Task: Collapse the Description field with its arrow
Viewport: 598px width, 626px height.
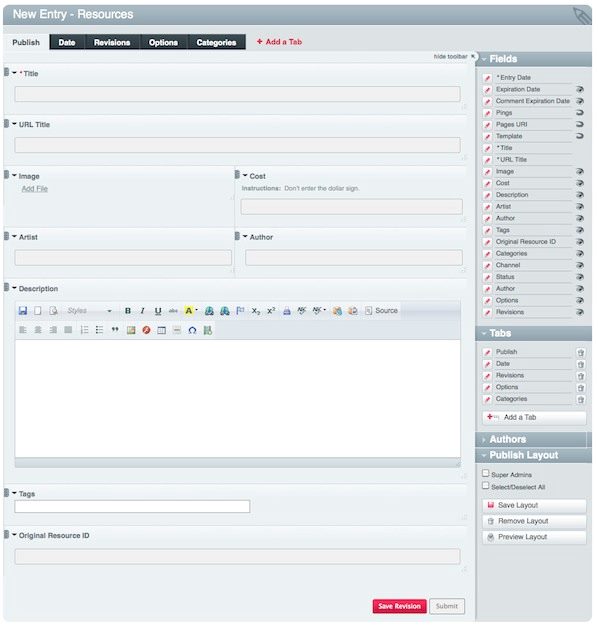Action: (x=14, y=288)
